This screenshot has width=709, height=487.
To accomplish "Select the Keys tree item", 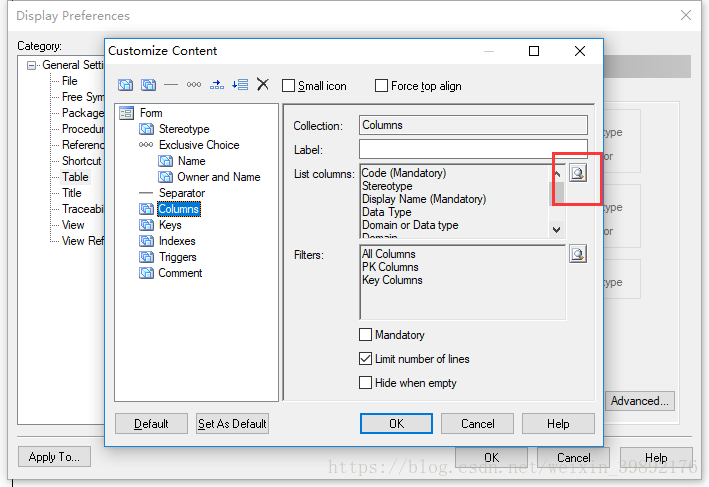I will (170, 225).
